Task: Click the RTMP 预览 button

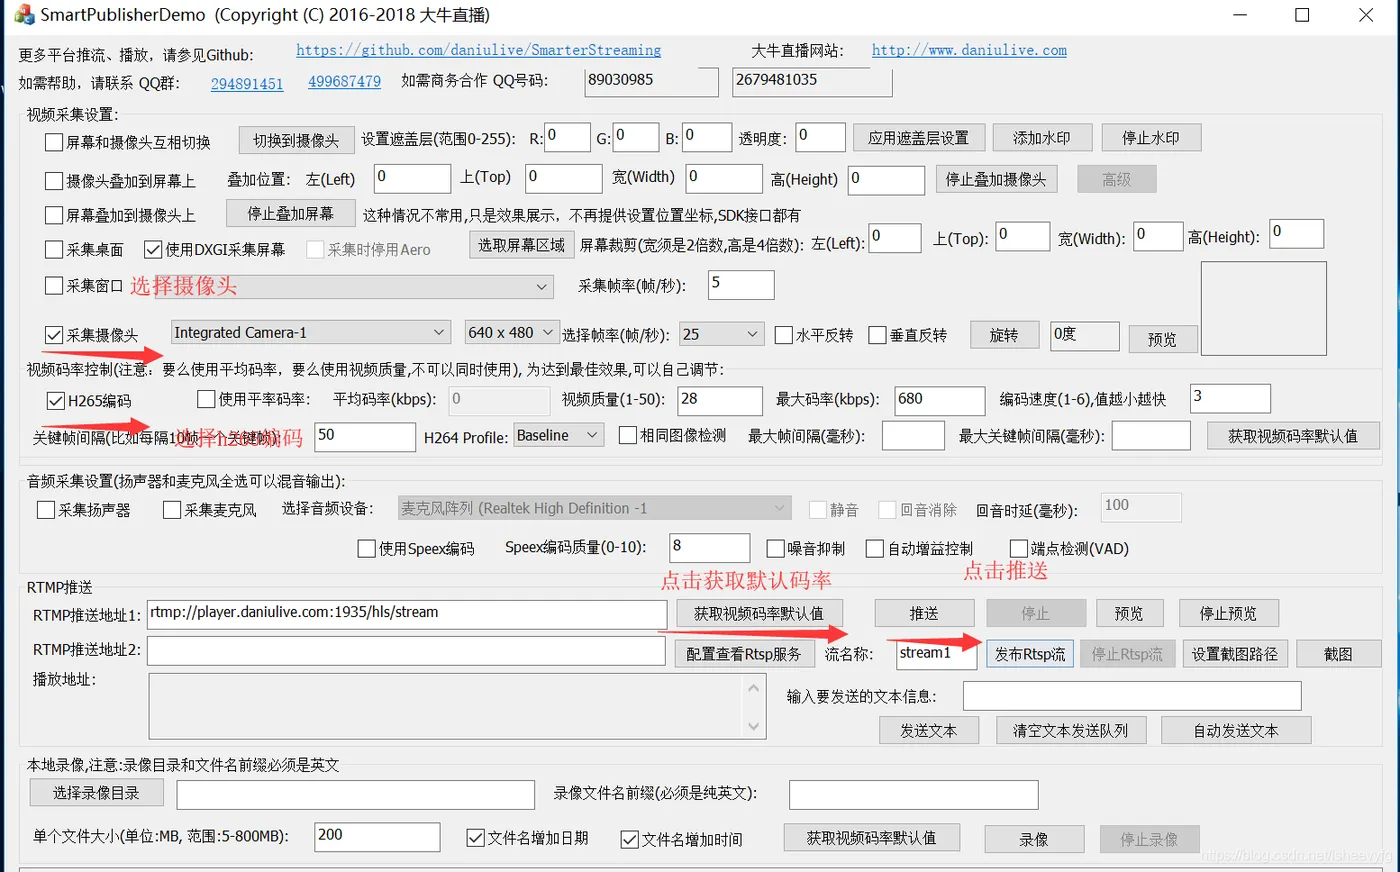Action: 1129,613
